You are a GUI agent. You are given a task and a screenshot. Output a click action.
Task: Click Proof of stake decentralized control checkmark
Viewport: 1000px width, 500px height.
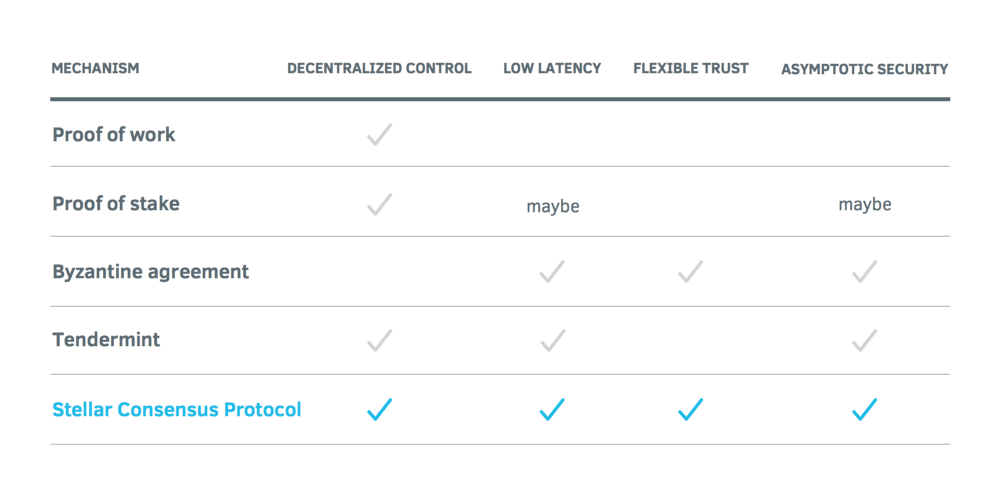379,205
